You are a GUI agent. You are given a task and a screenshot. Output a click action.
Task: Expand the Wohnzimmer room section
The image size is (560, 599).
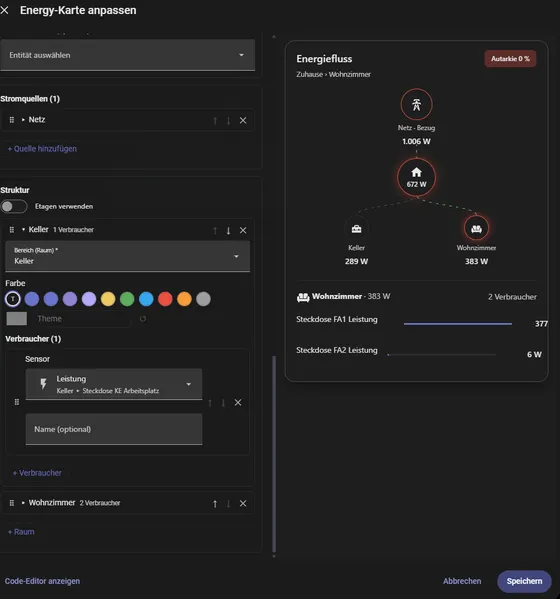coord(23,503)
